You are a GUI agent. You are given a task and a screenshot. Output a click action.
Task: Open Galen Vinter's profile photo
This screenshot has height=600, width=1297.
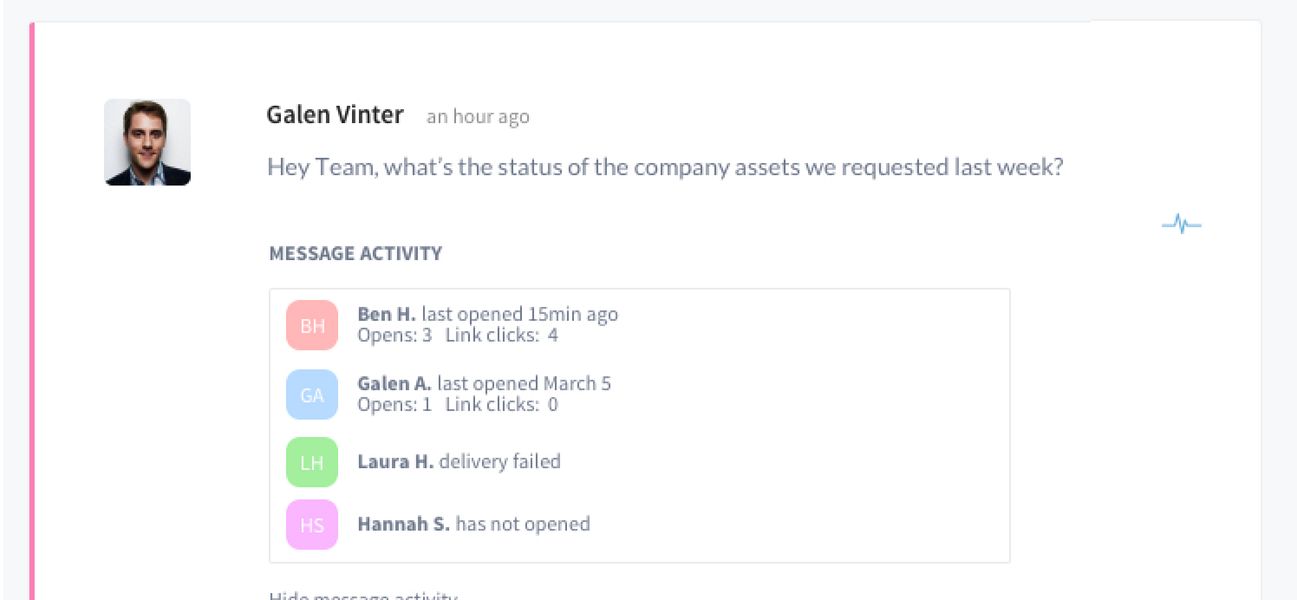coord(147,142)
